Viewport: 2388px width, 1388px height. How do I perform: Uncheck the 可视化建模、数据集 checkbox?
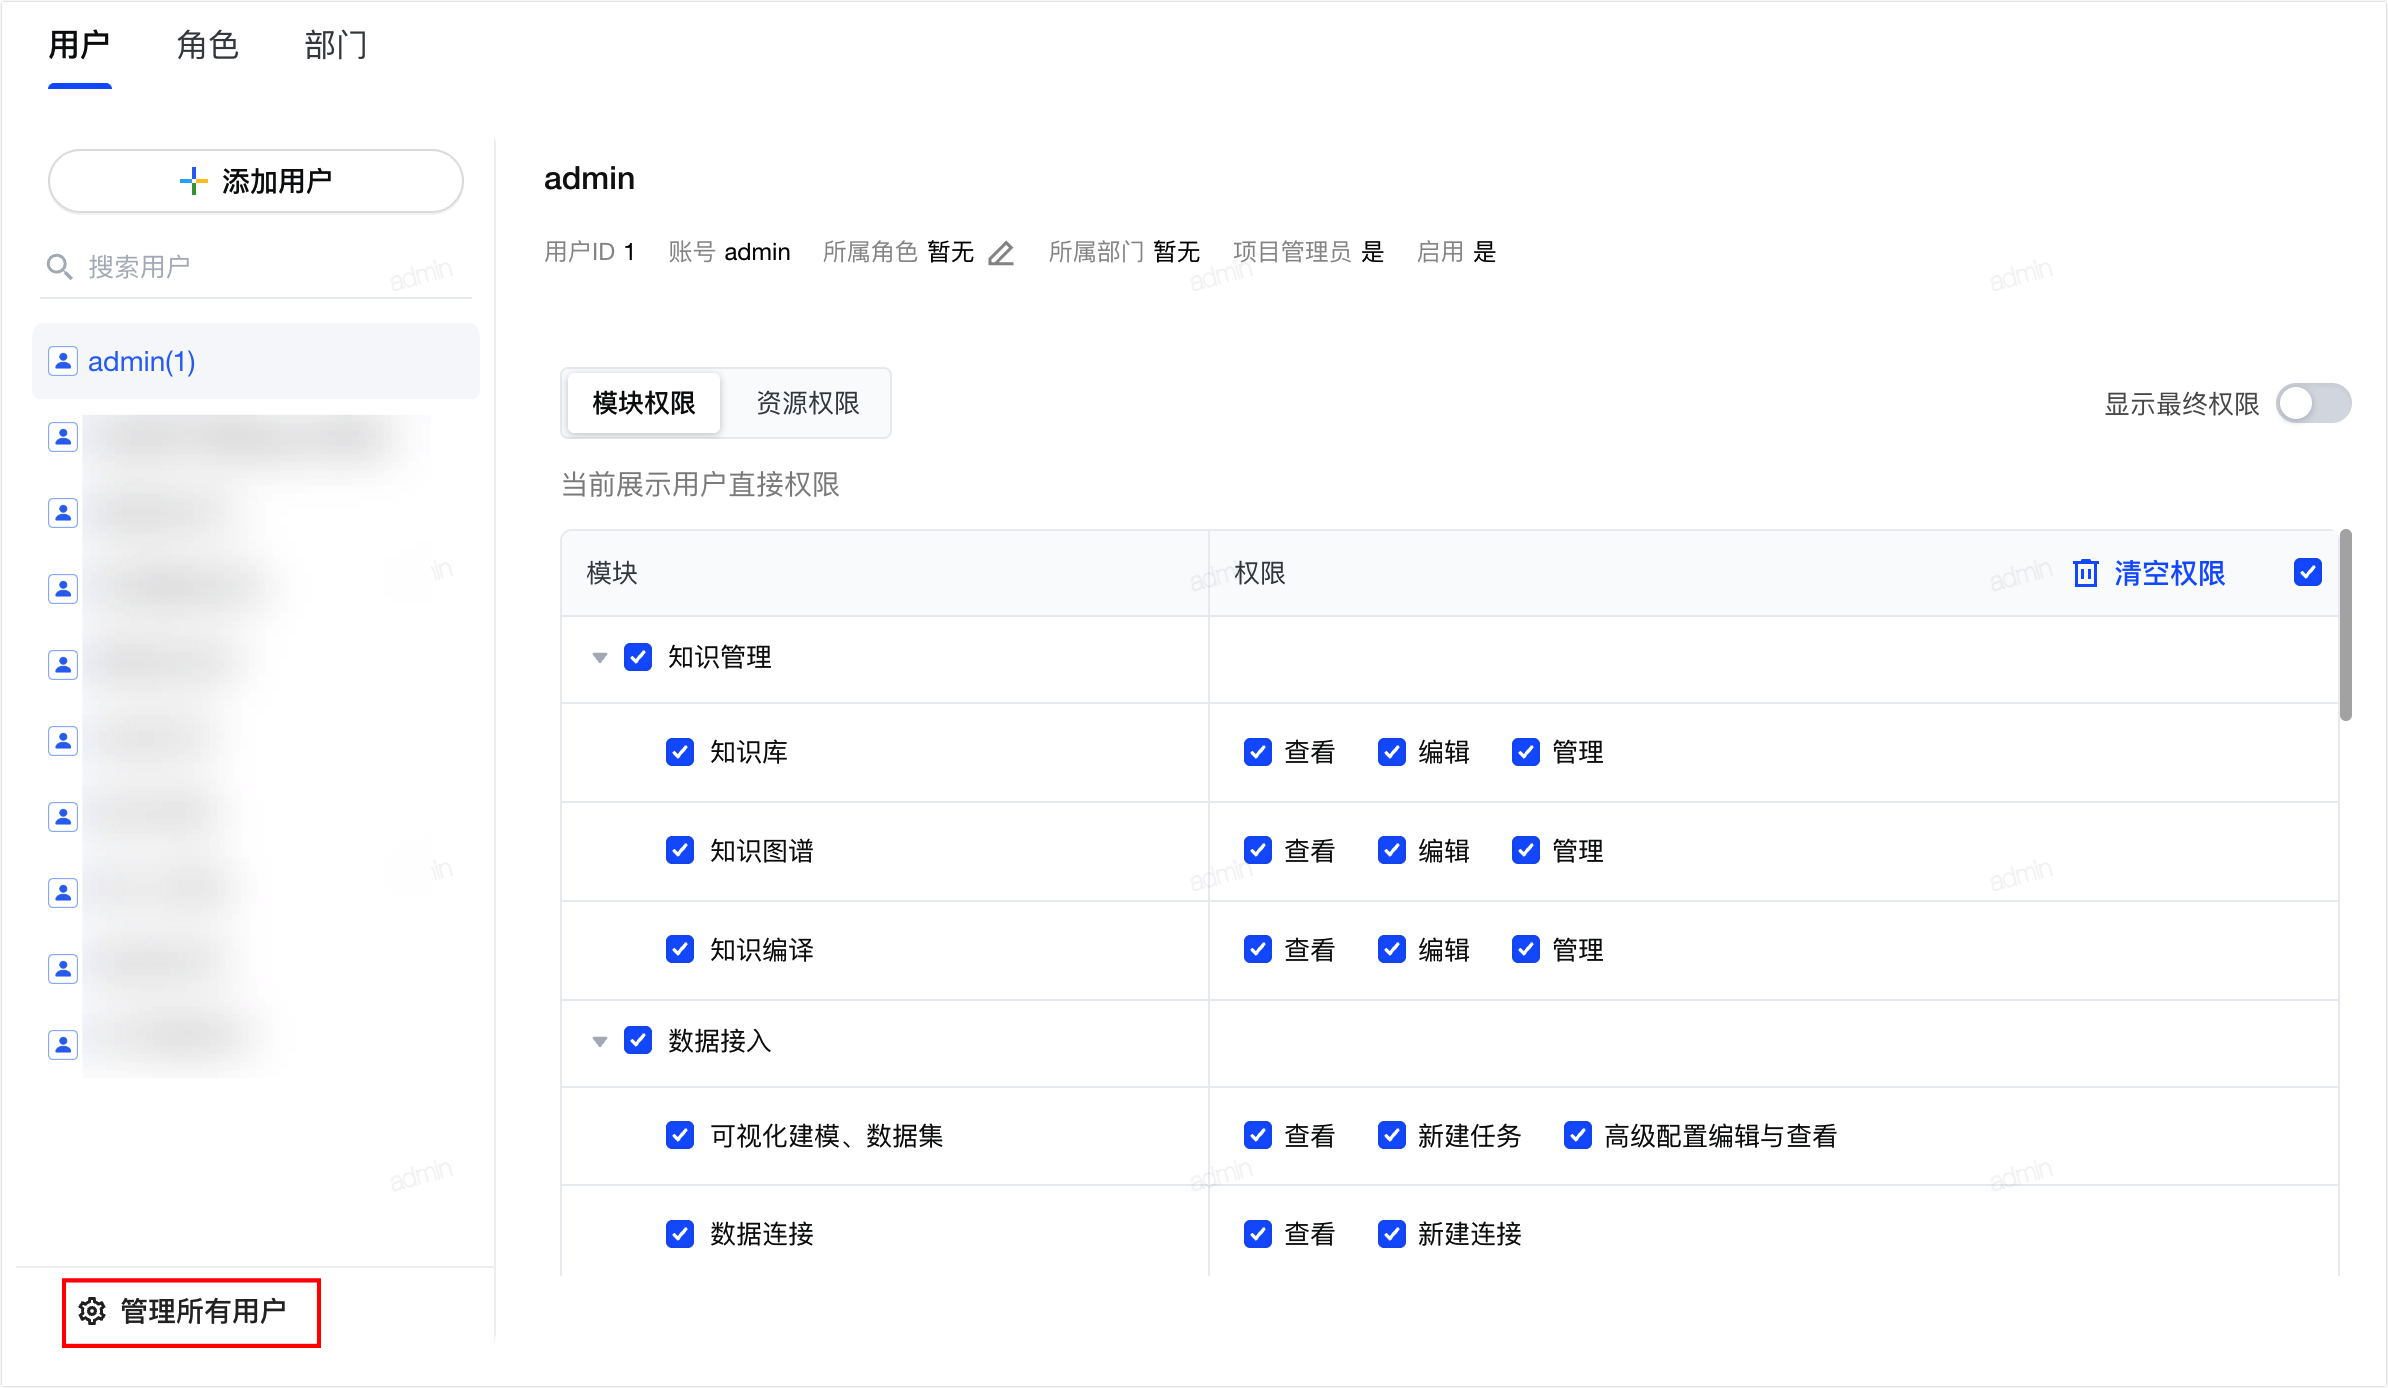tap(680, 1136)
